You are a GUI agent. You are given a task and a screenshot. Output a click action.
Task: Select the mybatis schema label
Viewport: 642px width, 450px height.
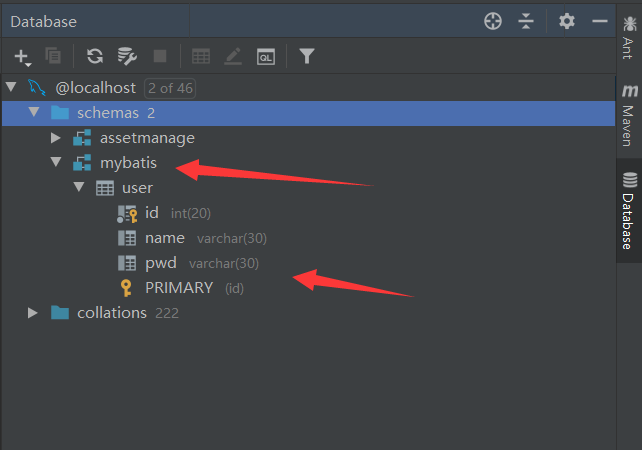[129, 163]
